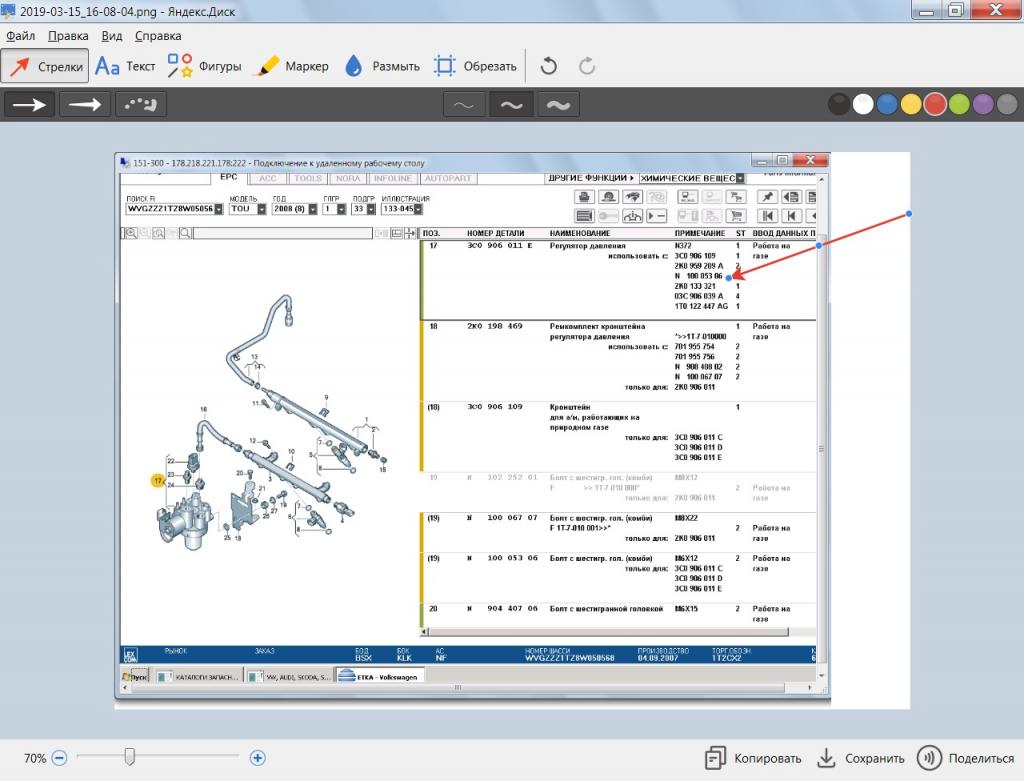Click Копировать to copy the image
This screenshot has height=781, width=1024.
pyautogui.click(x=753, y=758)
